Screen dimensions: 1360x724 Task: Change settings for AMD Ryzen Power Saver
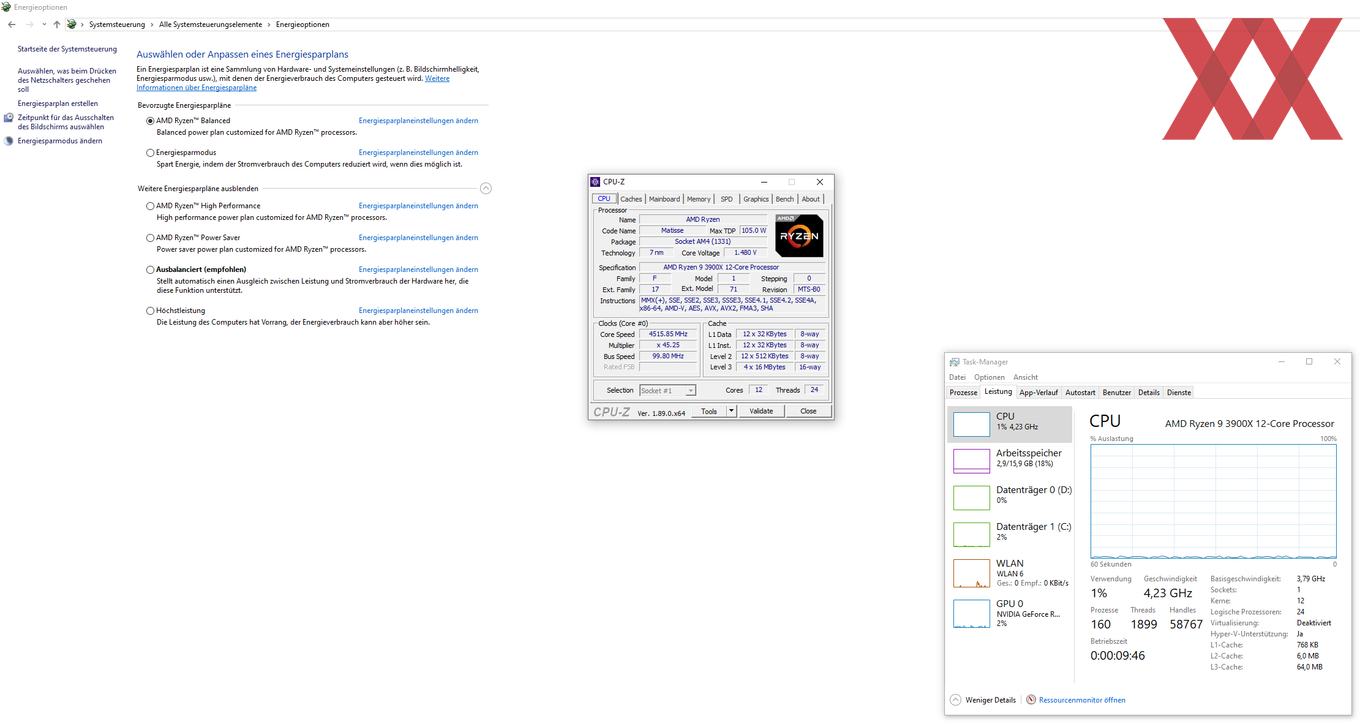coord(418,238)
